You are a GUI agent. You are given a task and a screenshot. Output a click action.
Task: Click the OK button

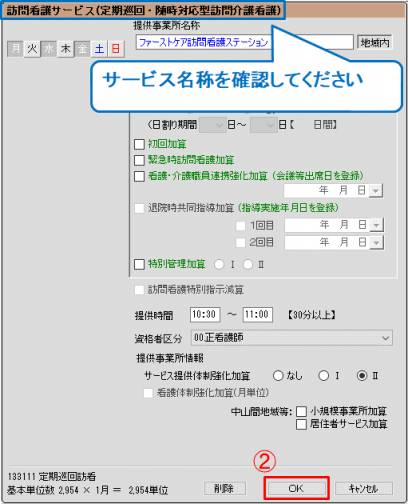(x=296, y=488)
